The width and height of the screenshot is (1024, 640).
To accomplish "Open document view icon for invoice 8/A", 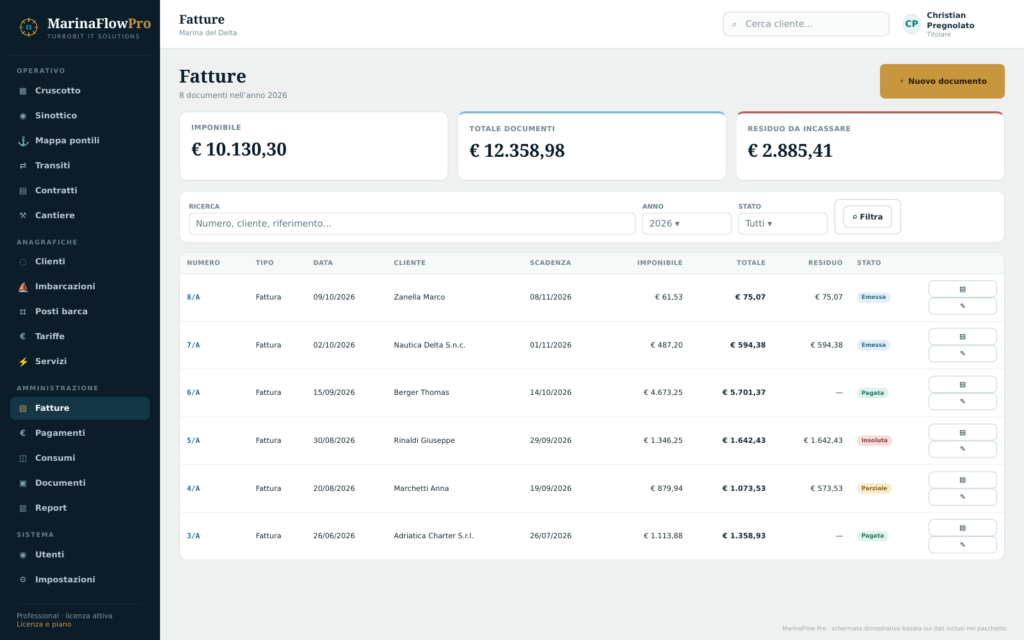I will coord(962,289).
